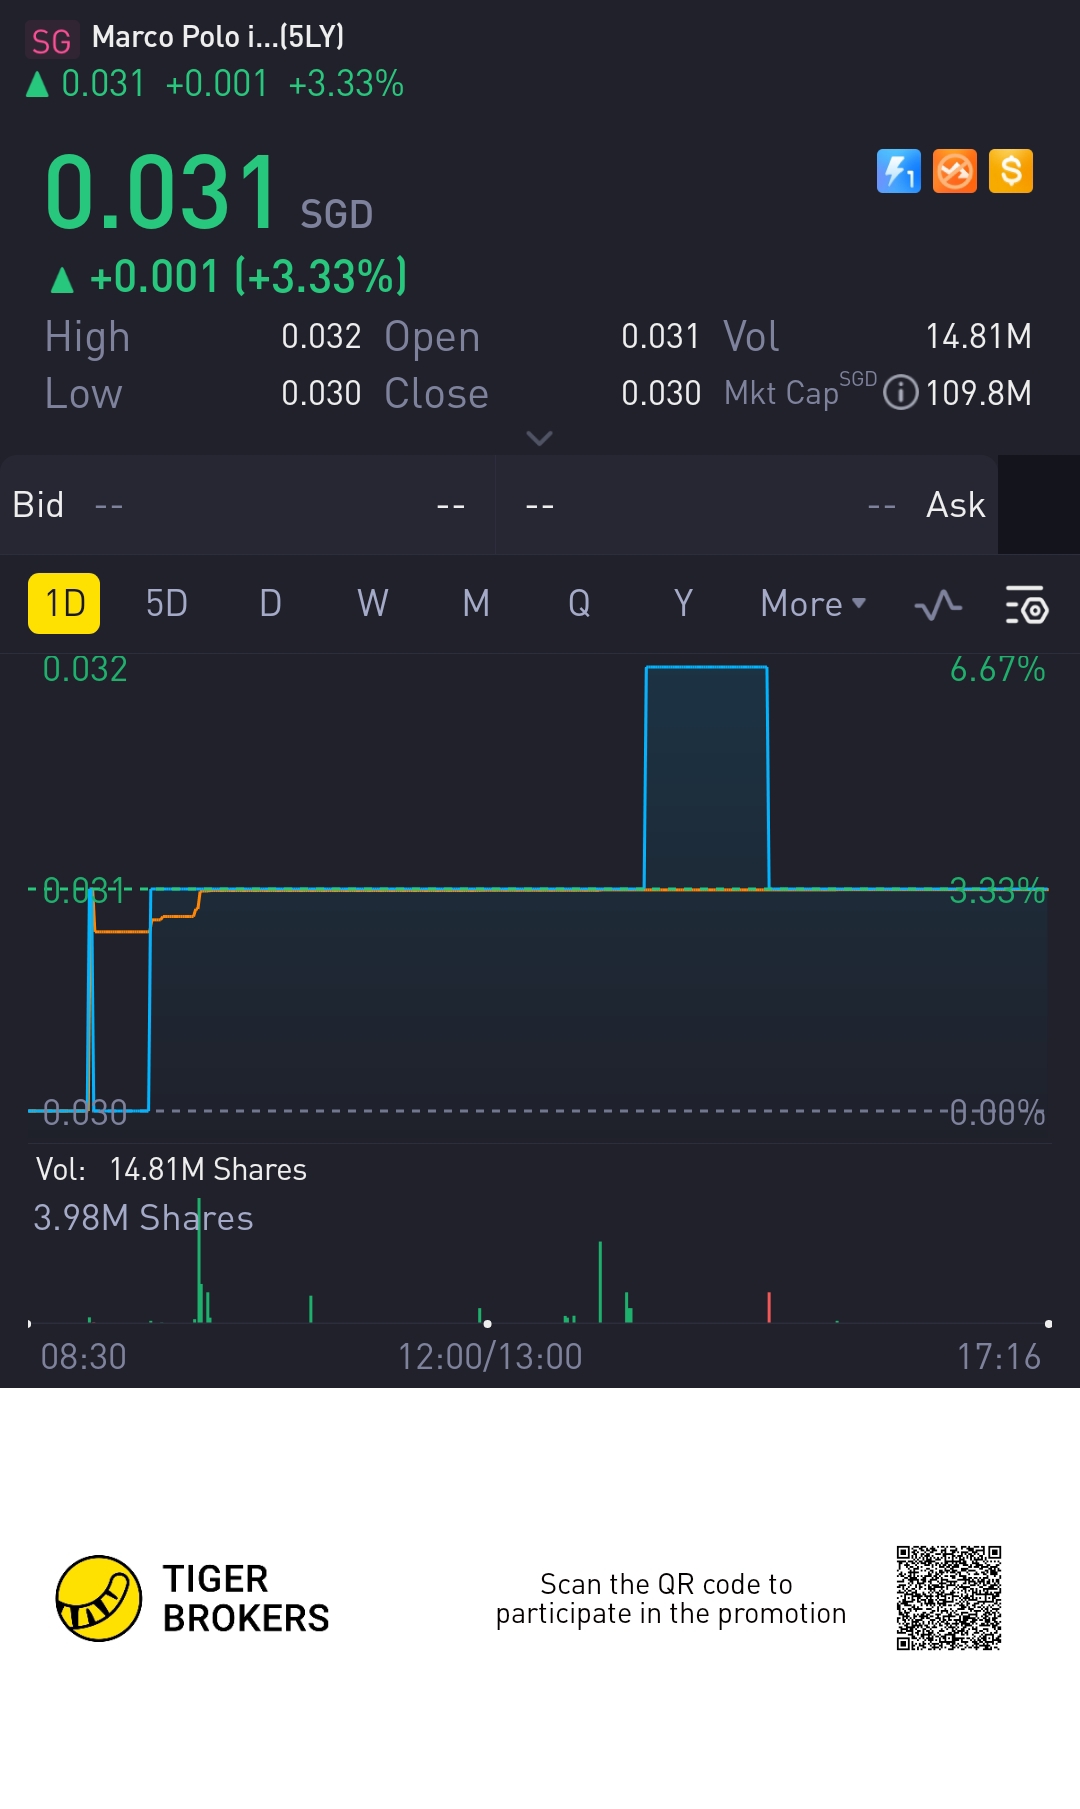Switch chart to 5D period

tap(166, 604)
